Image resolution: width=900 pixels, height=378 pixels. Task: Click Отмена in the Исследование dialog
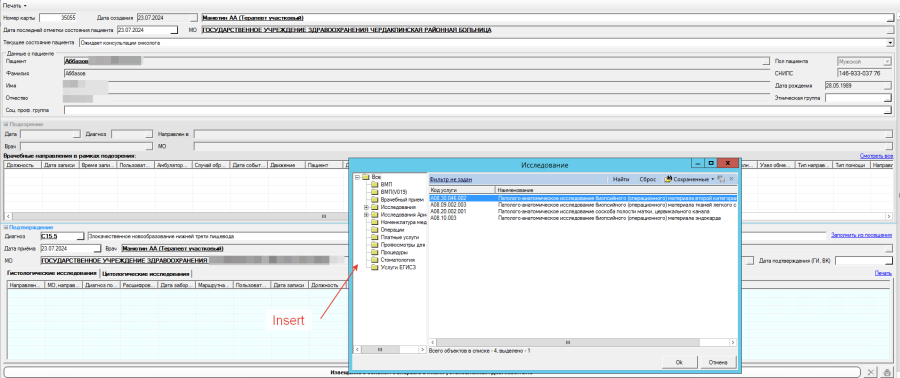click(718, 362)
